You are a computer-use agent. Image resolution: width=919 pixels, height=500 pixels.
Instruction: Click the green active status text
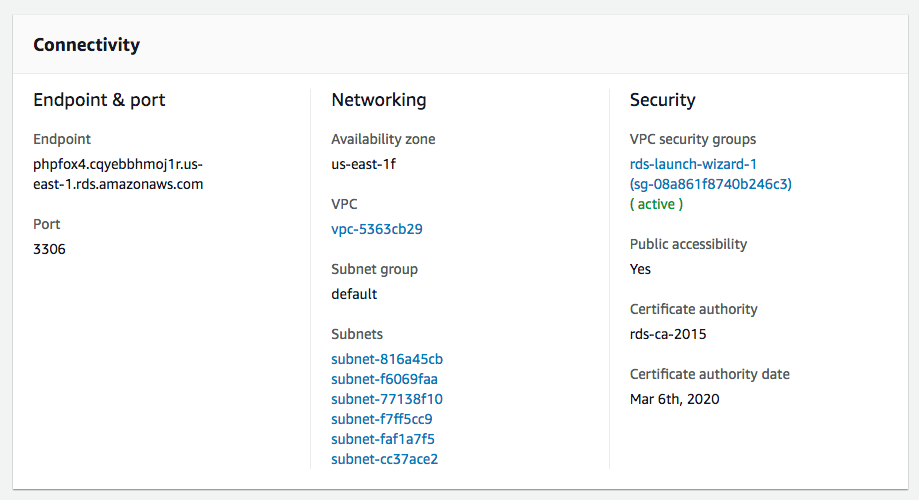656,204
